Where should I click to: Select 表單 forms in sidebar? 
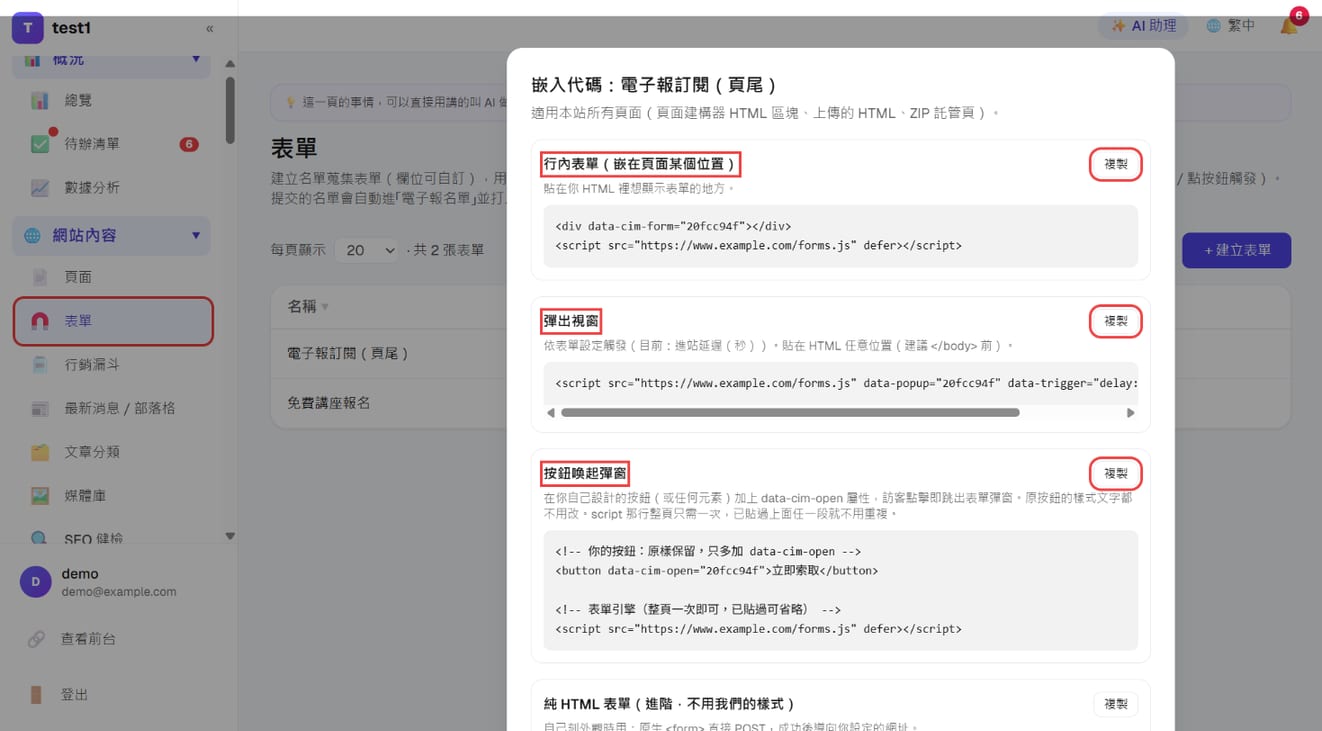tap(112, 321)
